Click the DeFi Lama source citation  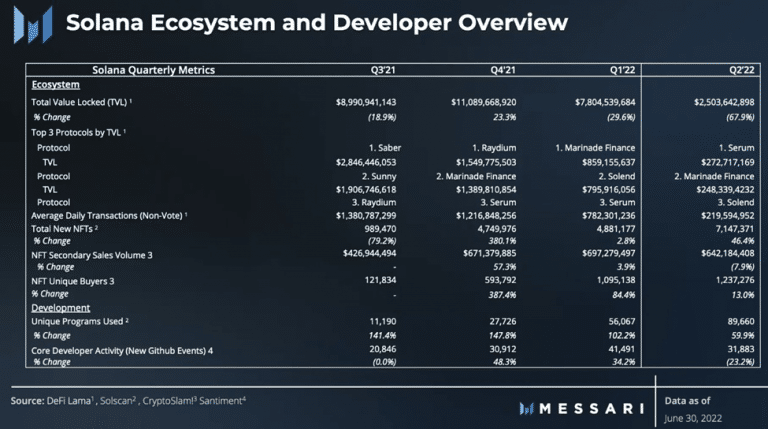70,401
